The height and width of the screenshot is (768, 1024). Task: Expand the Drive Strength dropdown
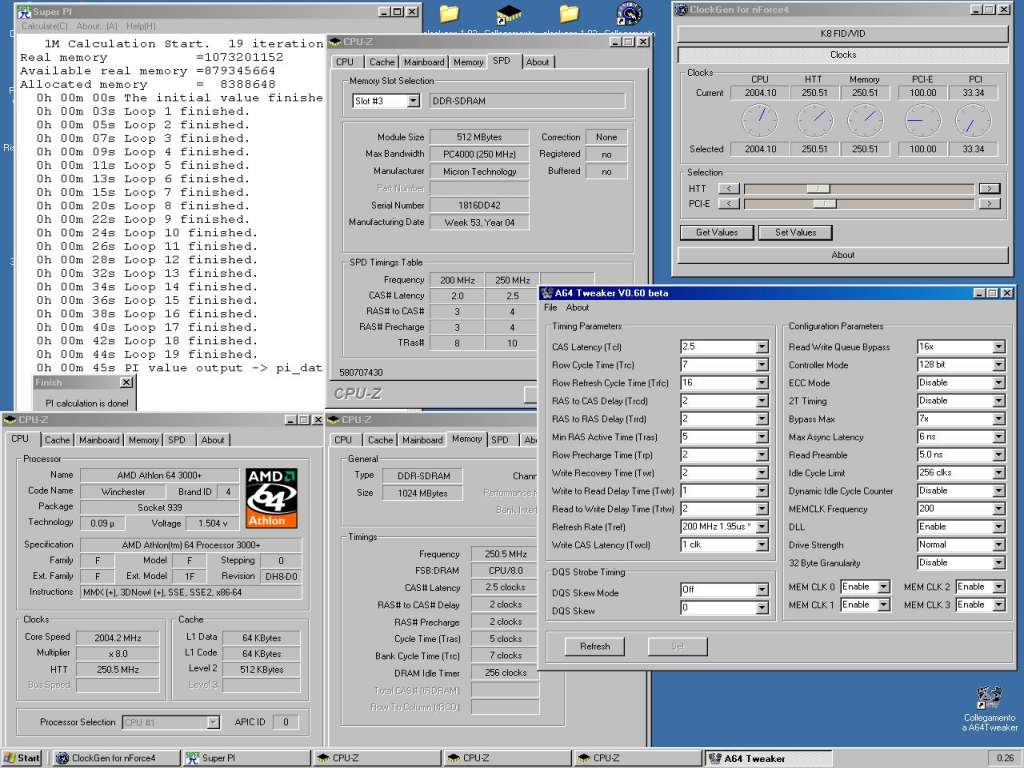tap(999, 545)
